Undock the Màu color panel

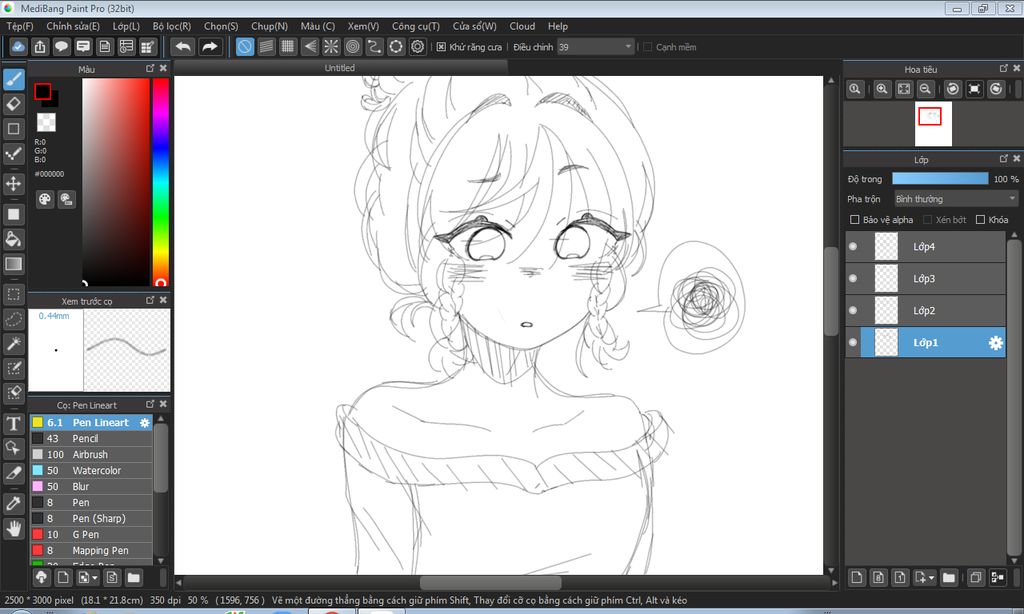tap(150, 68)
